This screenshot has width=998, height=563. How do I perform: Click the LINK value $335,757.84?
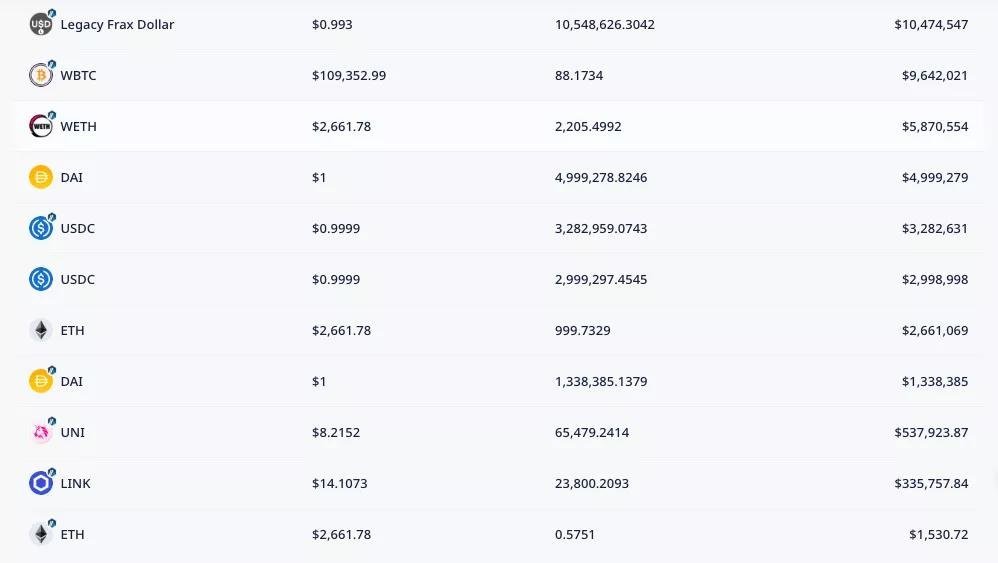pos(931,483)
